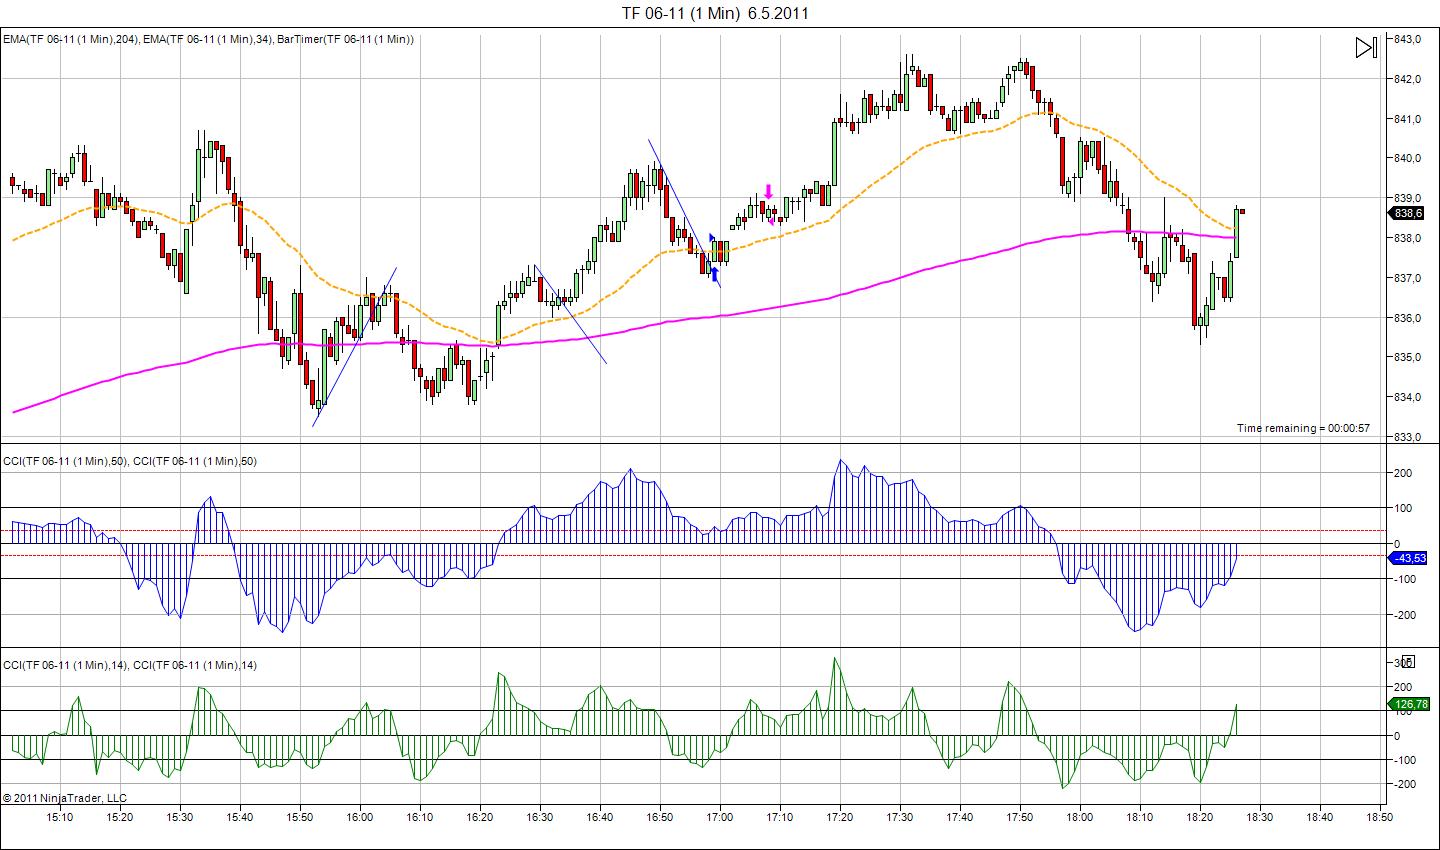Click the EMA and BarTimer indicator label
1440x850 pixels.
pyautogui.click(x=209, y=39)
